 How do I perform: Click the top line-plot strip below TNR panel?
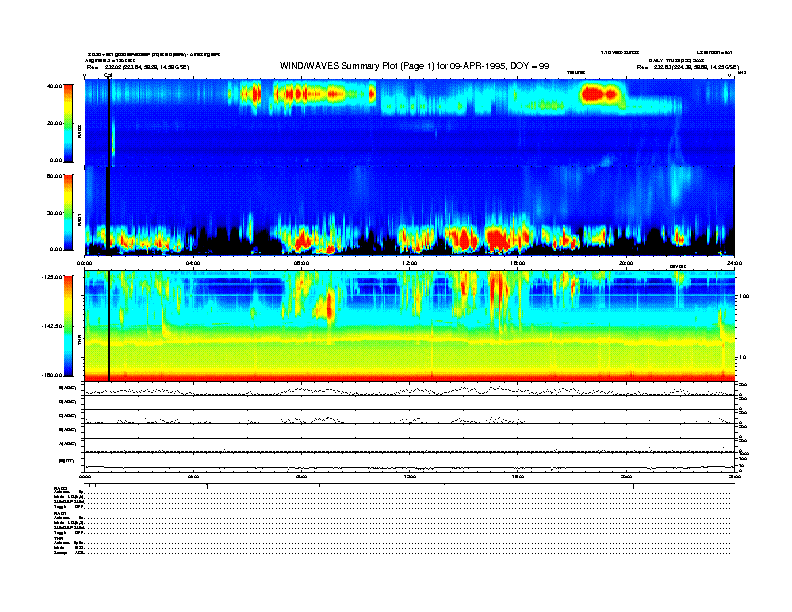[x=410, y=389]
